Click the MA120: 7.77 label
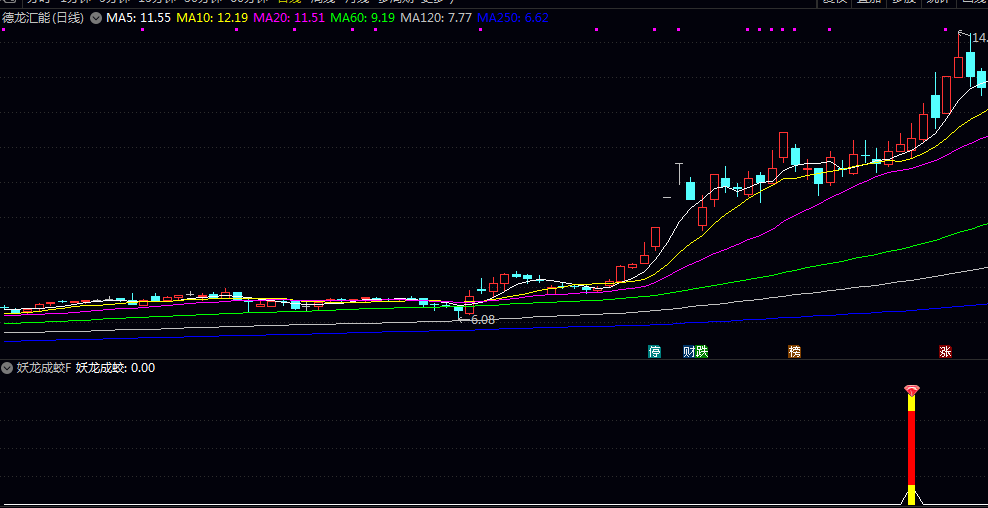 pyautogui.click(x=436, y=18)
